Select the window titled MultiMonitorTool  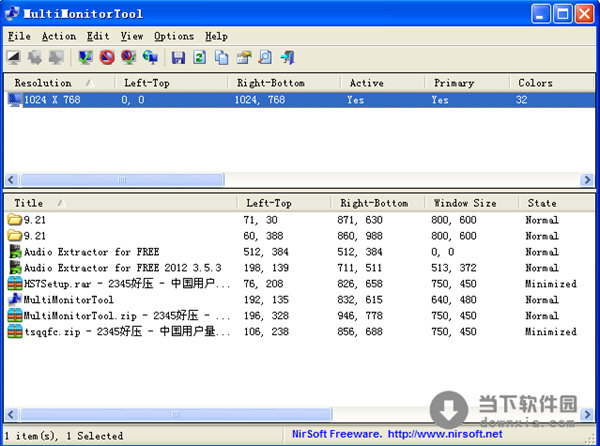pyautogui.click(x=69, y=300)
